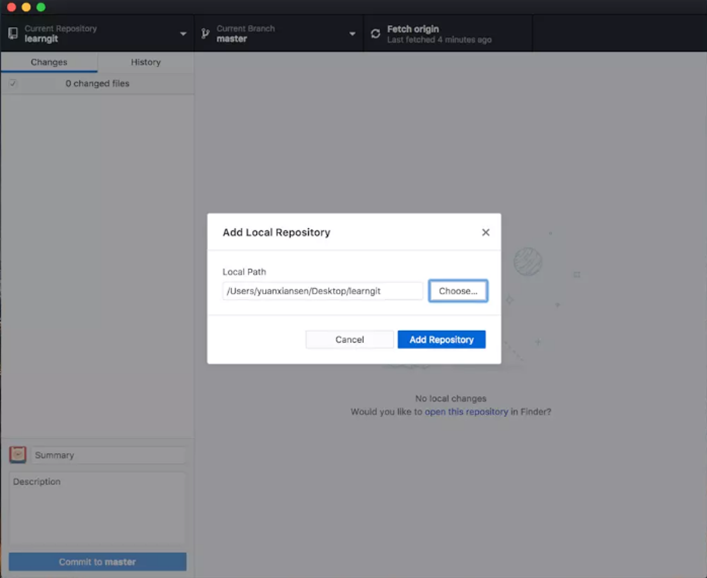Click the green maximize window button
Image resolution: width=707 pixels, height=578 pixels.
pyautogui.click(x=41, y=7)
